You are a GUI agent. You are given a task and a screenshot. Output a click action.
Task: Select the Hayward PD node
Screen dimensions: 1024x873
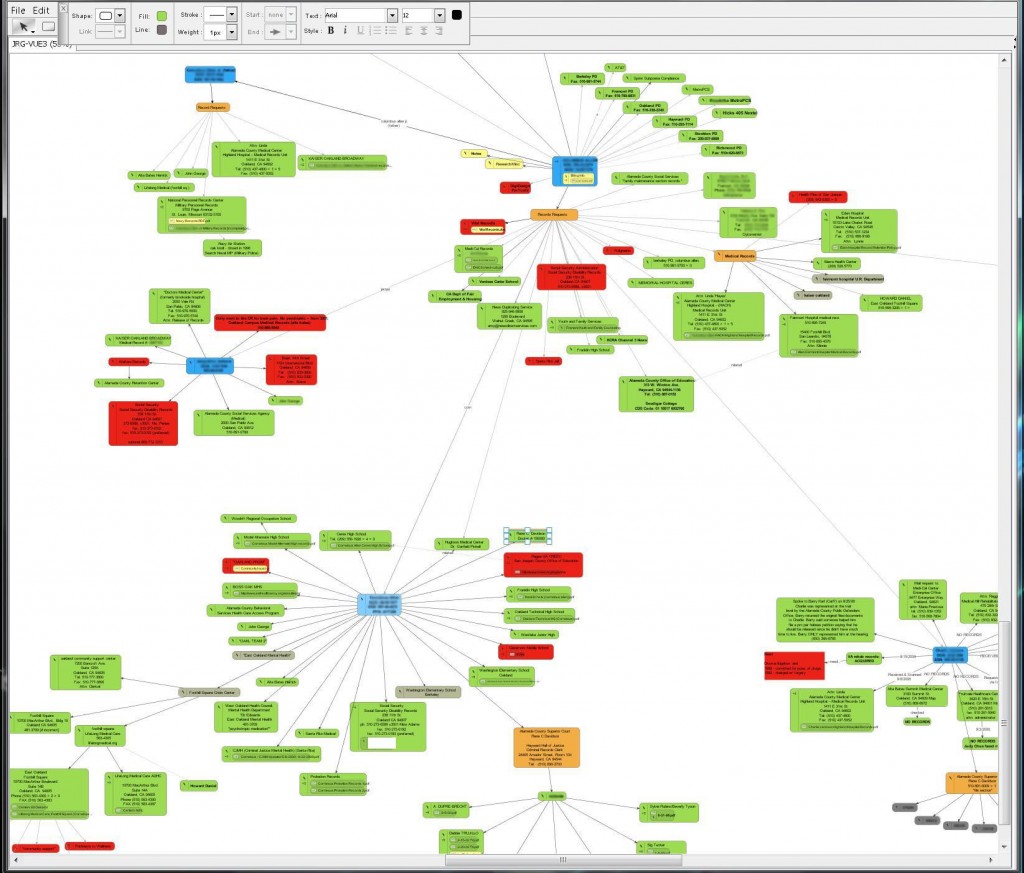tap(675, 121)
